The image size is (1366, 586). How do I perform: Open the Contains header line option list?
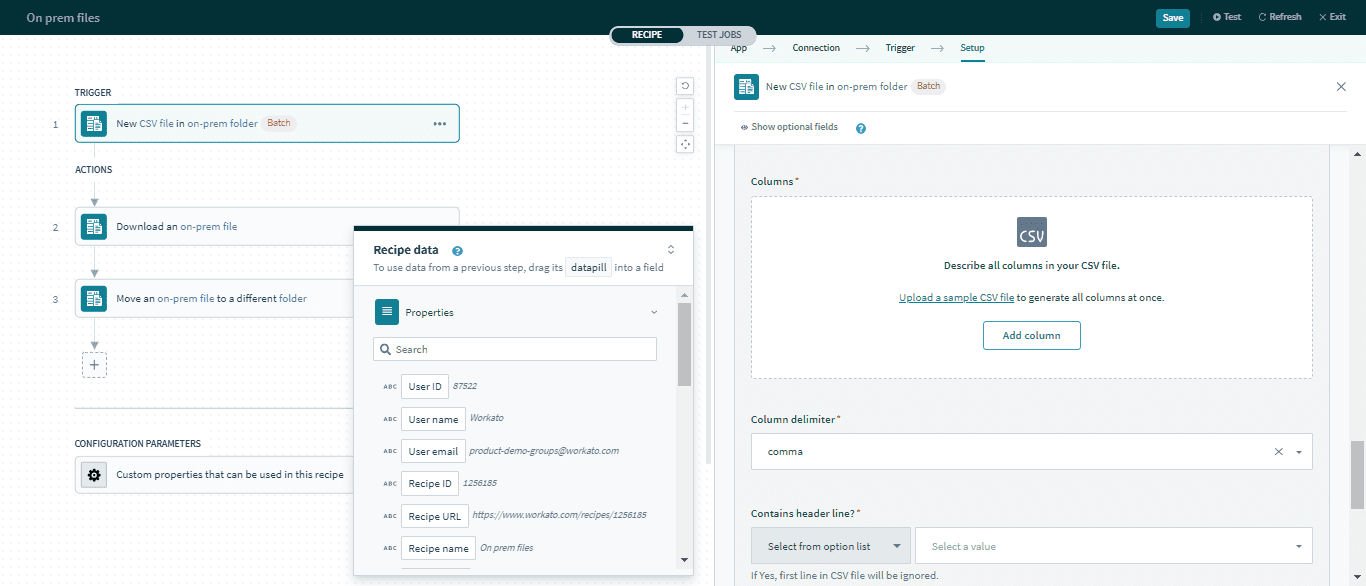(x=830, y=545)
